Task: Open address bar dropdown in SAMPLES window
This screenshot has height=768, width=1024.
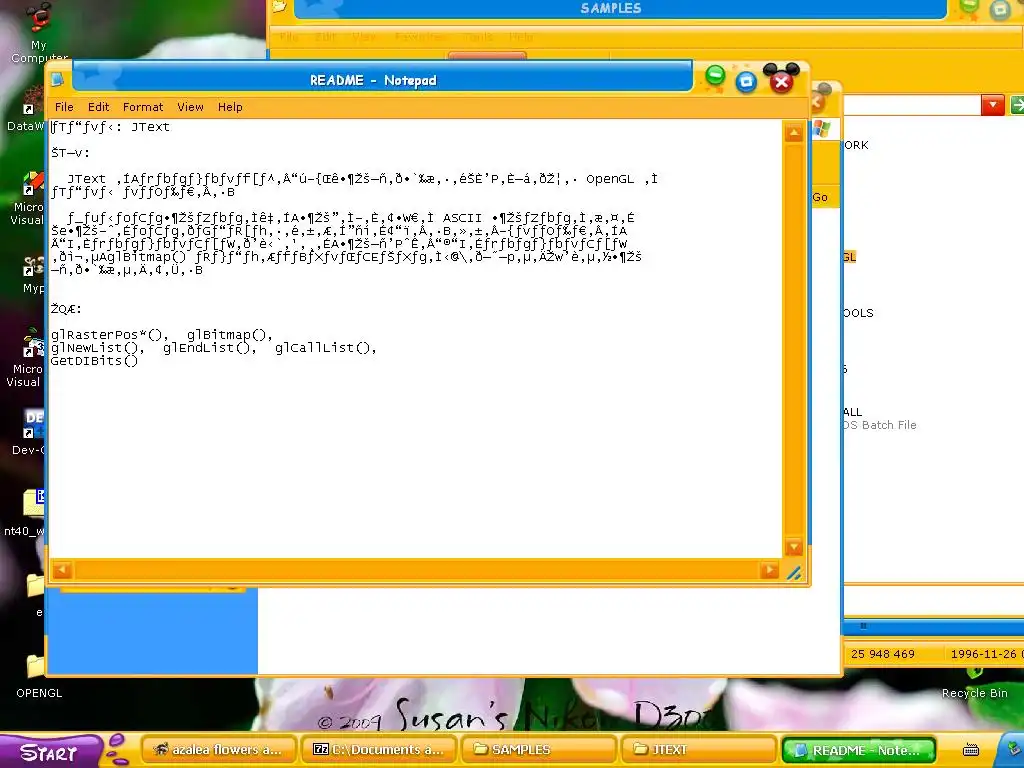Action: coord(993,104)
